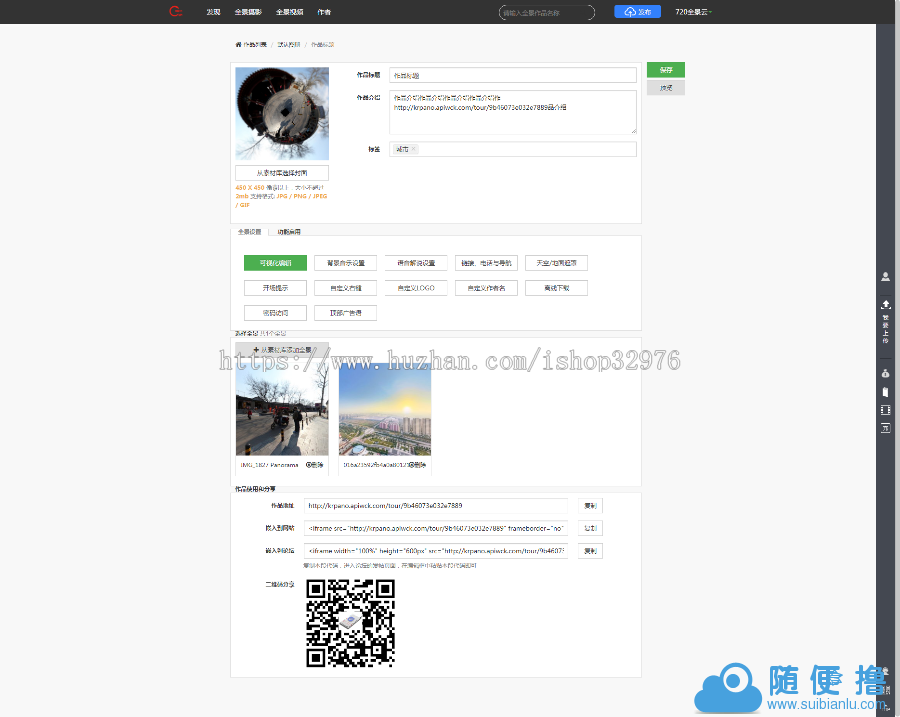900x717 pixels.
Task: Copy the 100% width iframe code
Action: (x=590, y=551)
